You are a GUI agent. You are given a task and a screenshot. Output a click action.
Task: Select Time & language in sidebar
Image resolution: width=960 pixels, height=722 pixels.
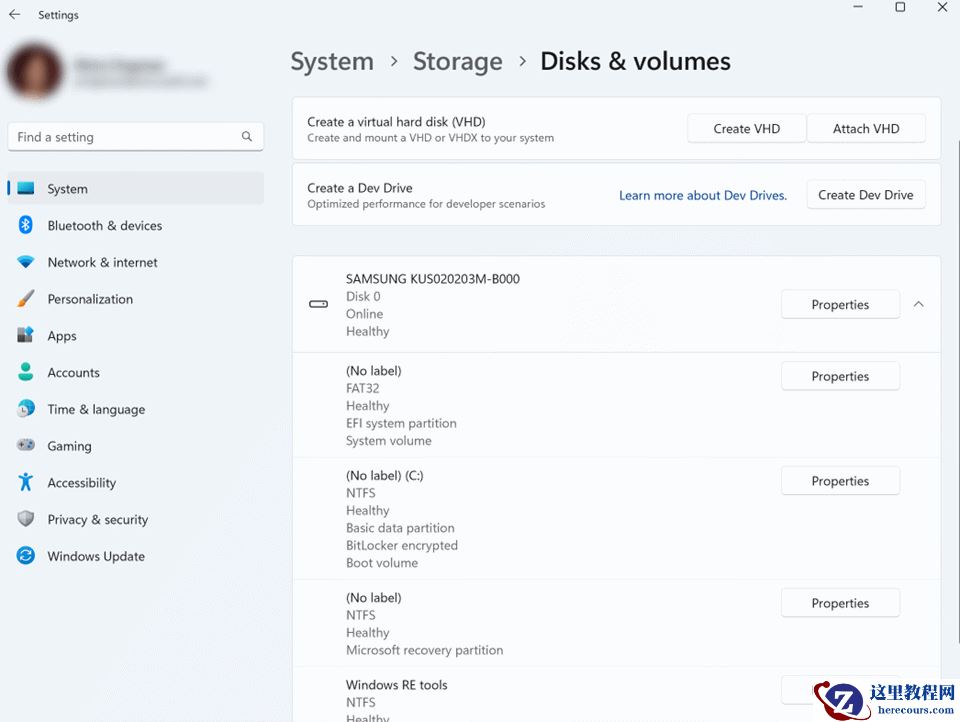point(96,410)
